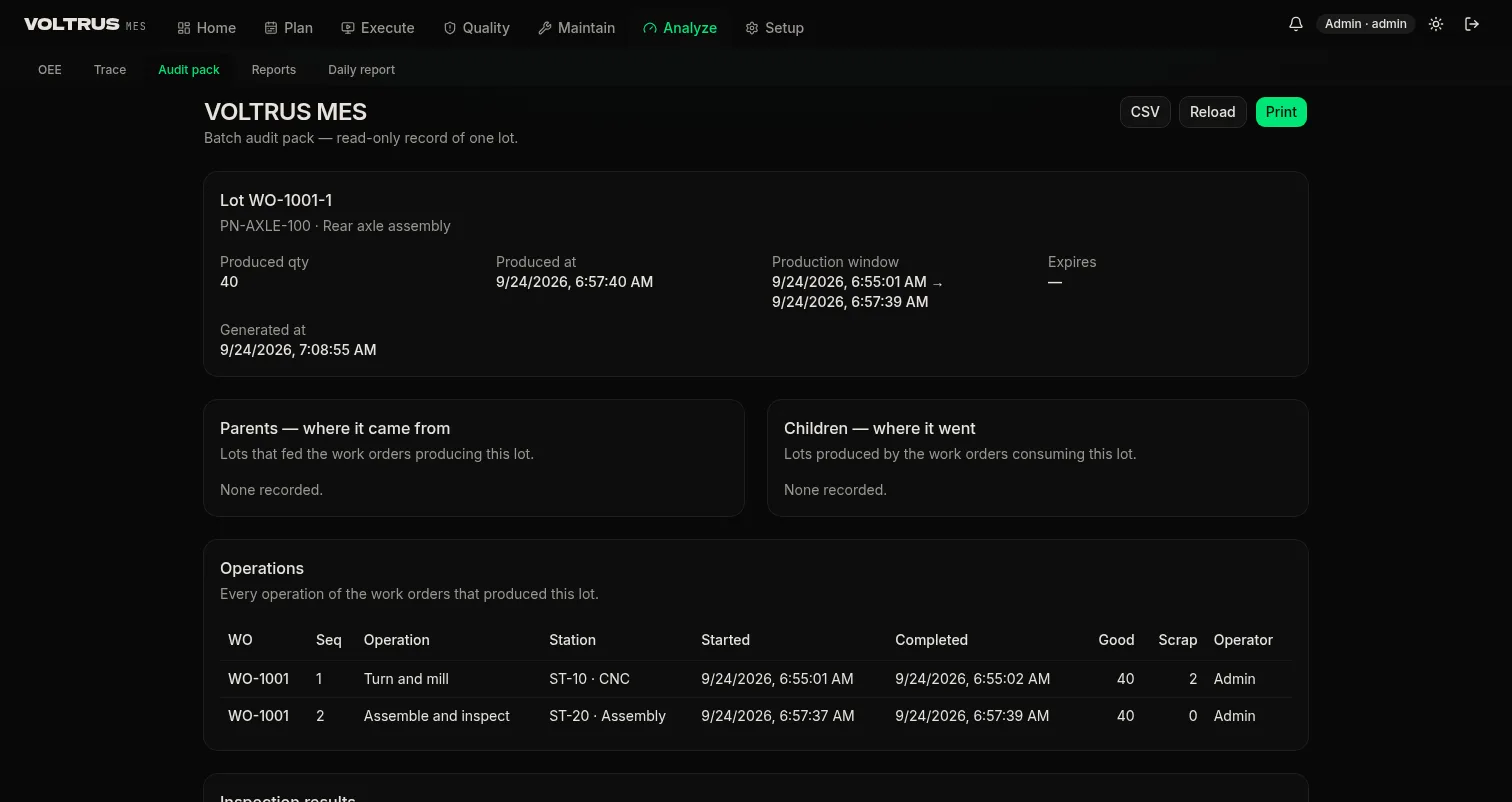The height and width of the screenshot is (802, 1512).
Task: Reload the audit pack
Action: click(1213, 112)
